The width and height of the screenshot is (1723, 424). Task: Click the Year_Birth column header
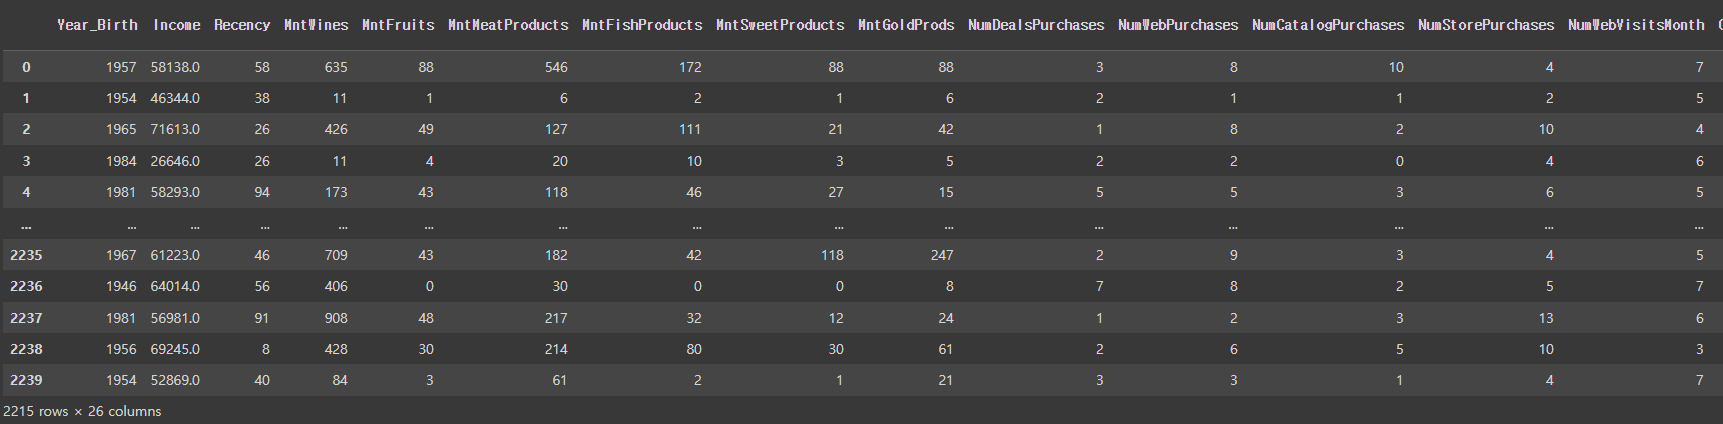tap(97, 25)
